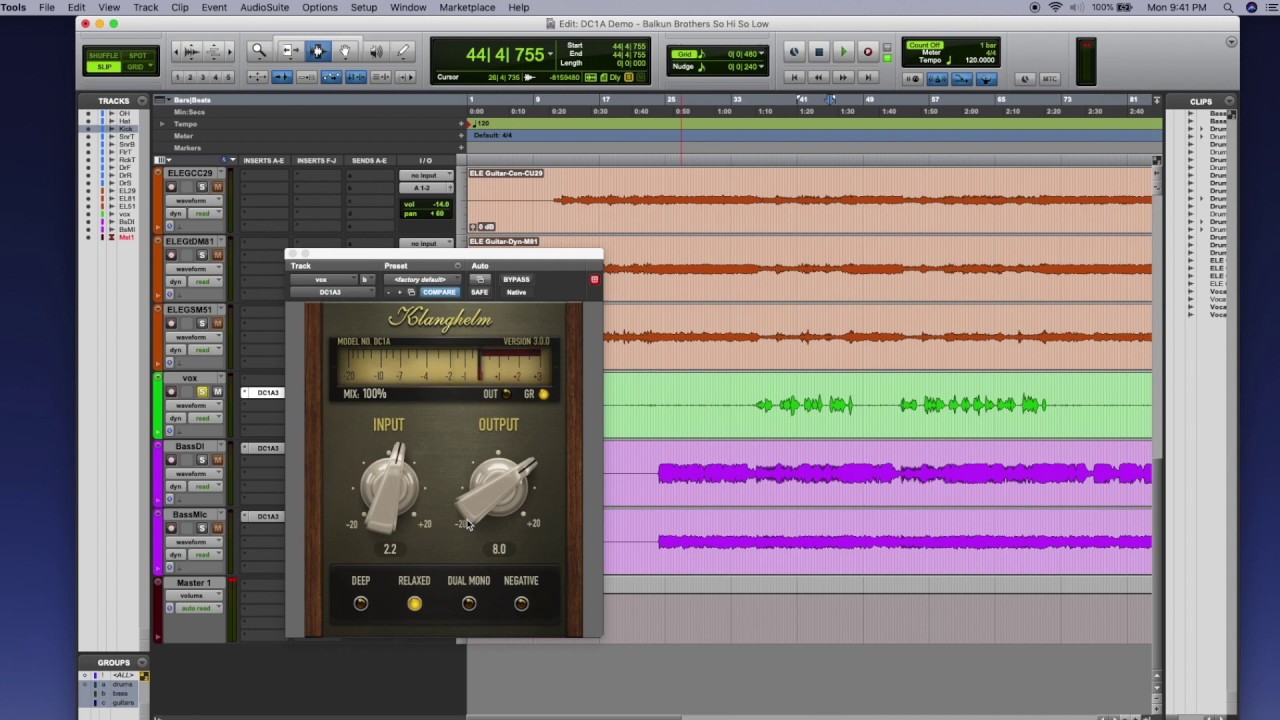Enable NEGATIVE mode on the compressor
1280x720 pixels.
click(x=521, y=603)
